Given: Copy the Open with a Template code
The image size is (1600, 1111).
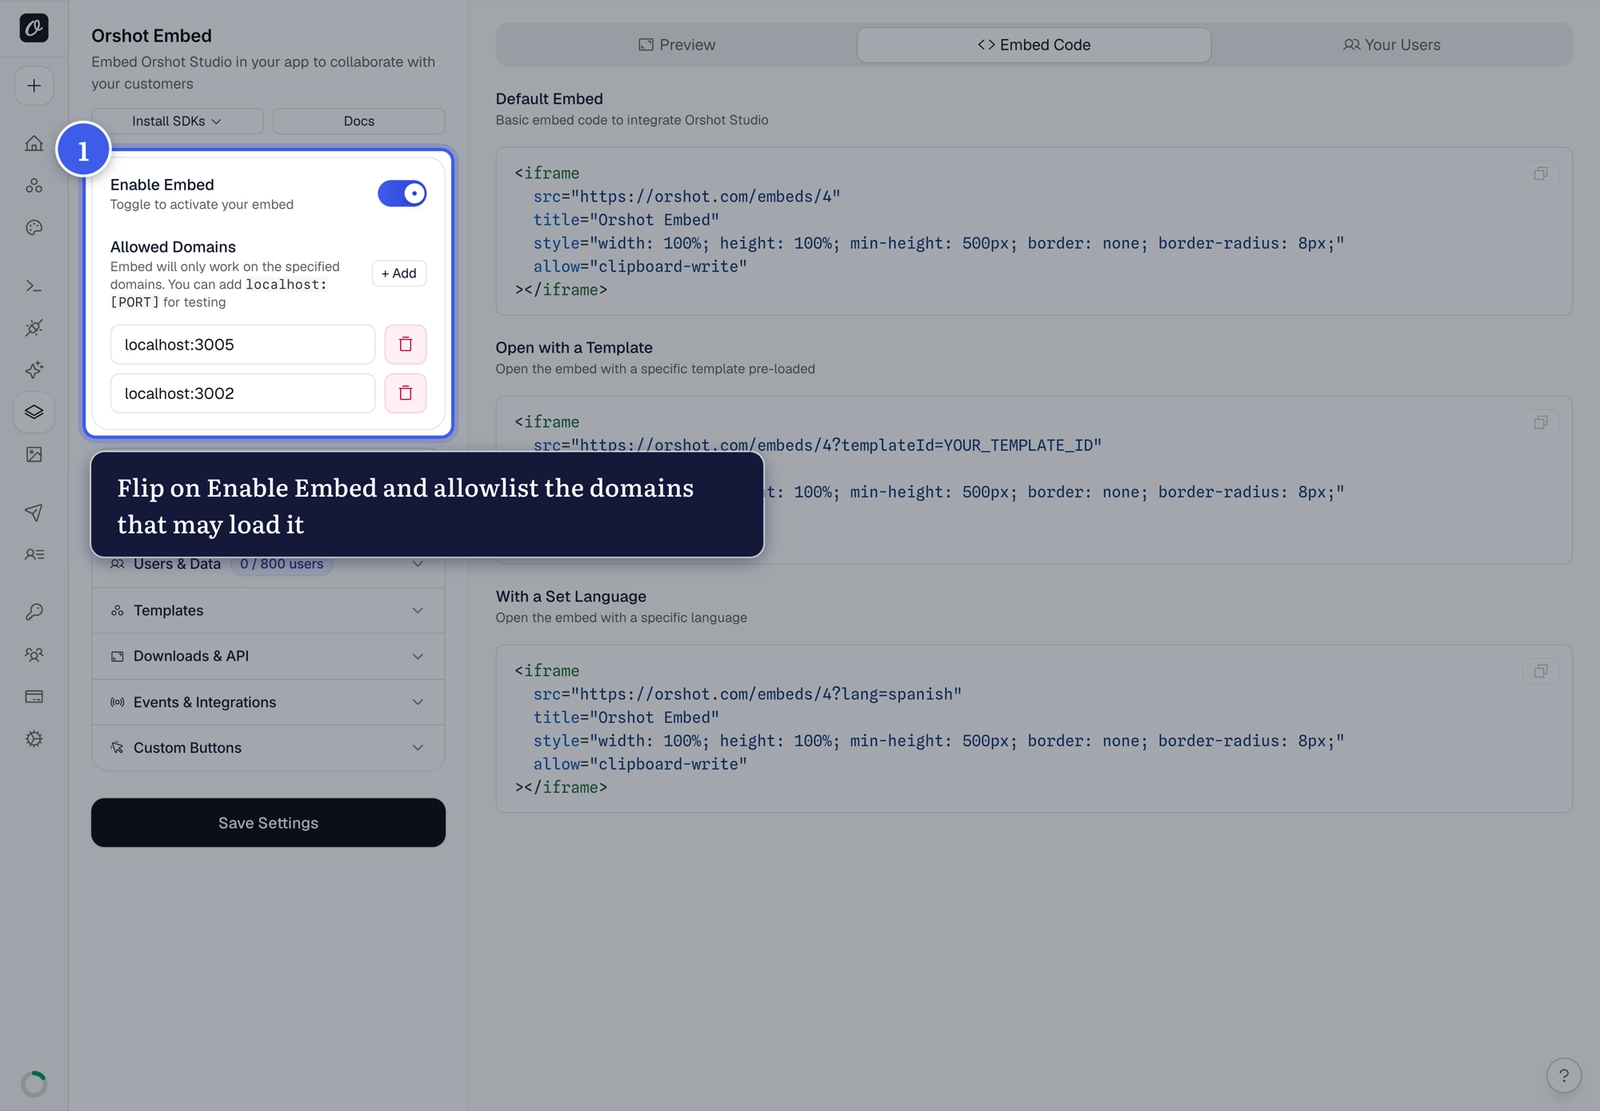Looking at the screenshot, I should coord(1541,423).
